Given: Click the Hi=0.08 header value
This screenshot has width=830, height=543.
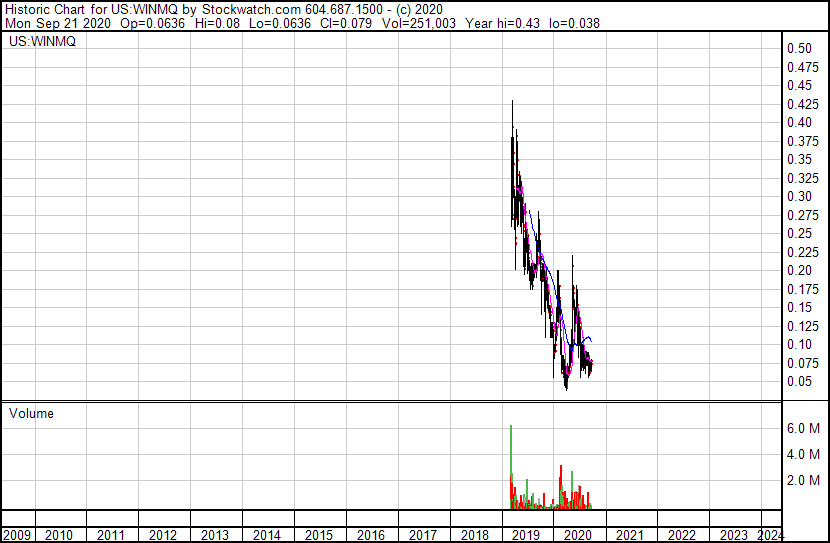Looking at the screenshot, I should pyautogui.click(x=217, y=23).
